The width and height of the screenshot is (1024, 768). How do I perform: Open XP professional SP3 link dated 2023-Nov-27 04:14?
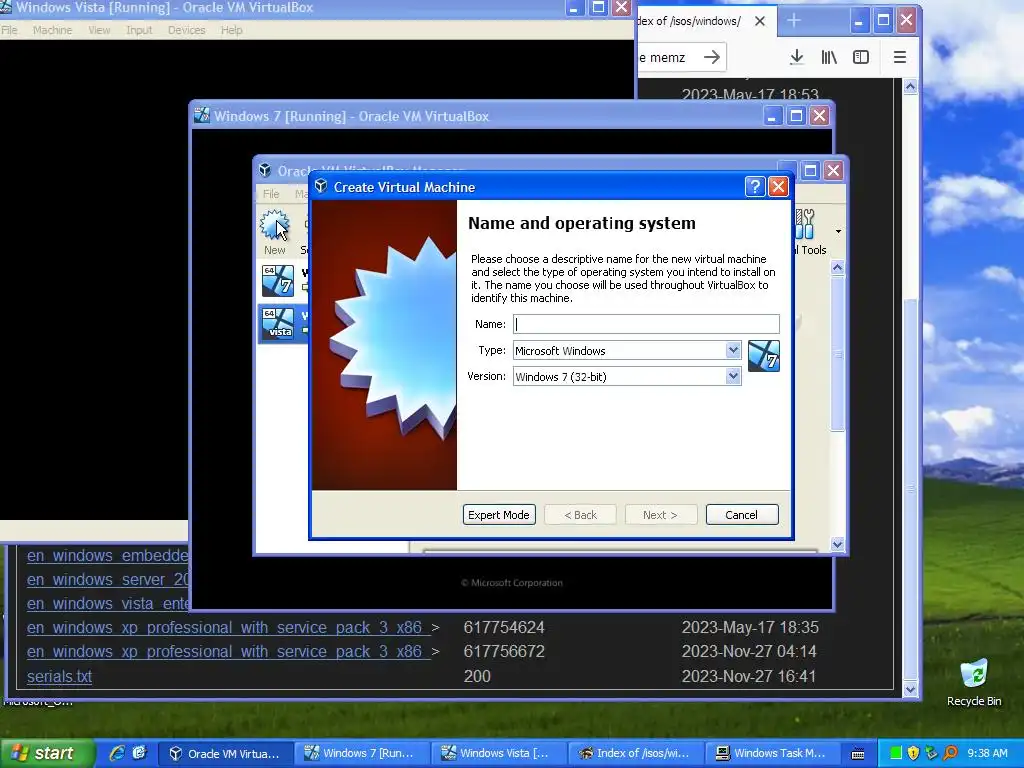coord(229,652)
